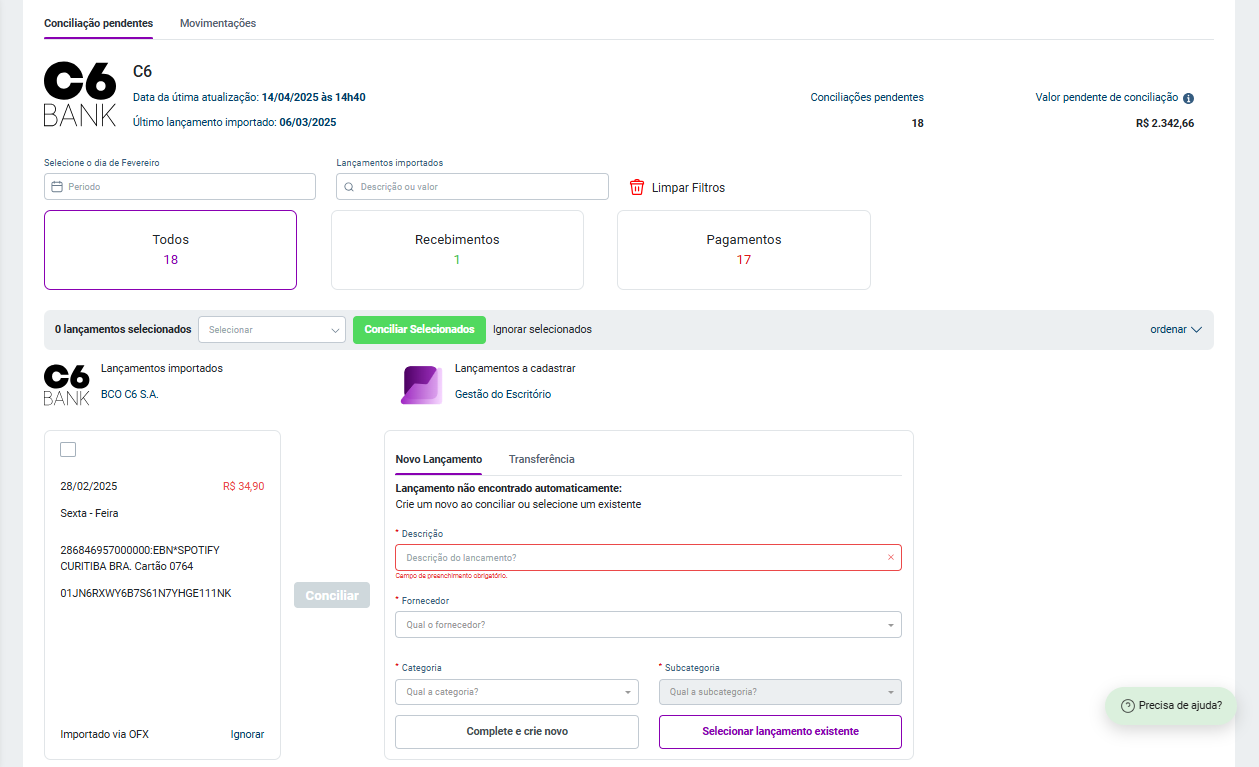
Task: Click Selecionar lançamento existente button
Action: [780, 732]
